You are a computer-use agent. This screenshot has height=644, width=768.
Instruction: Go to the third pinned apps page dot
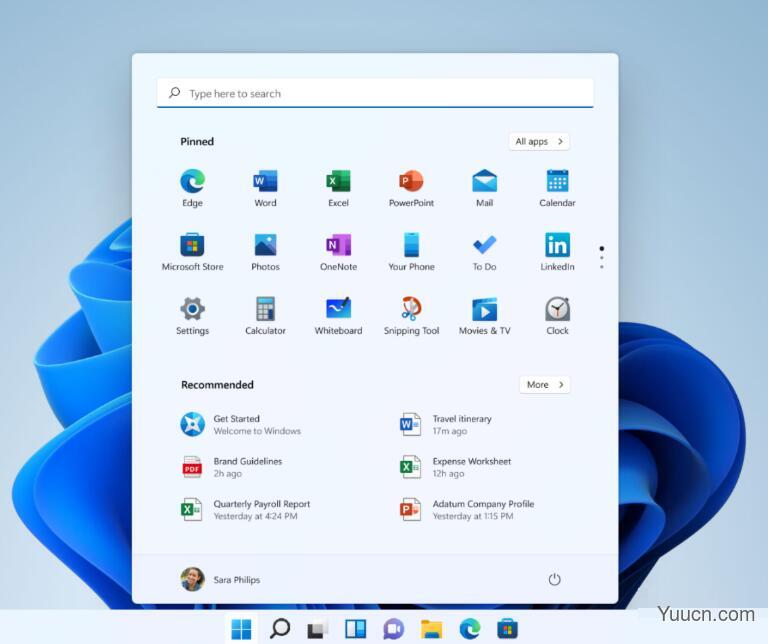point(601,267)
